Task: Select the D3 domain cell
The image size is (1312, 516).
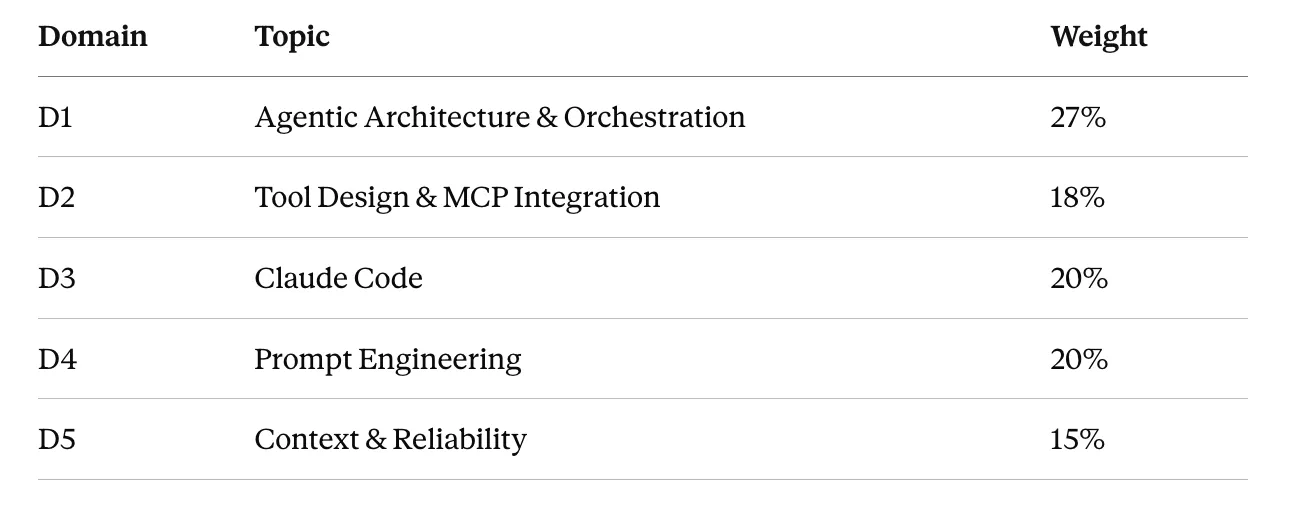Action: coord(57,278)
